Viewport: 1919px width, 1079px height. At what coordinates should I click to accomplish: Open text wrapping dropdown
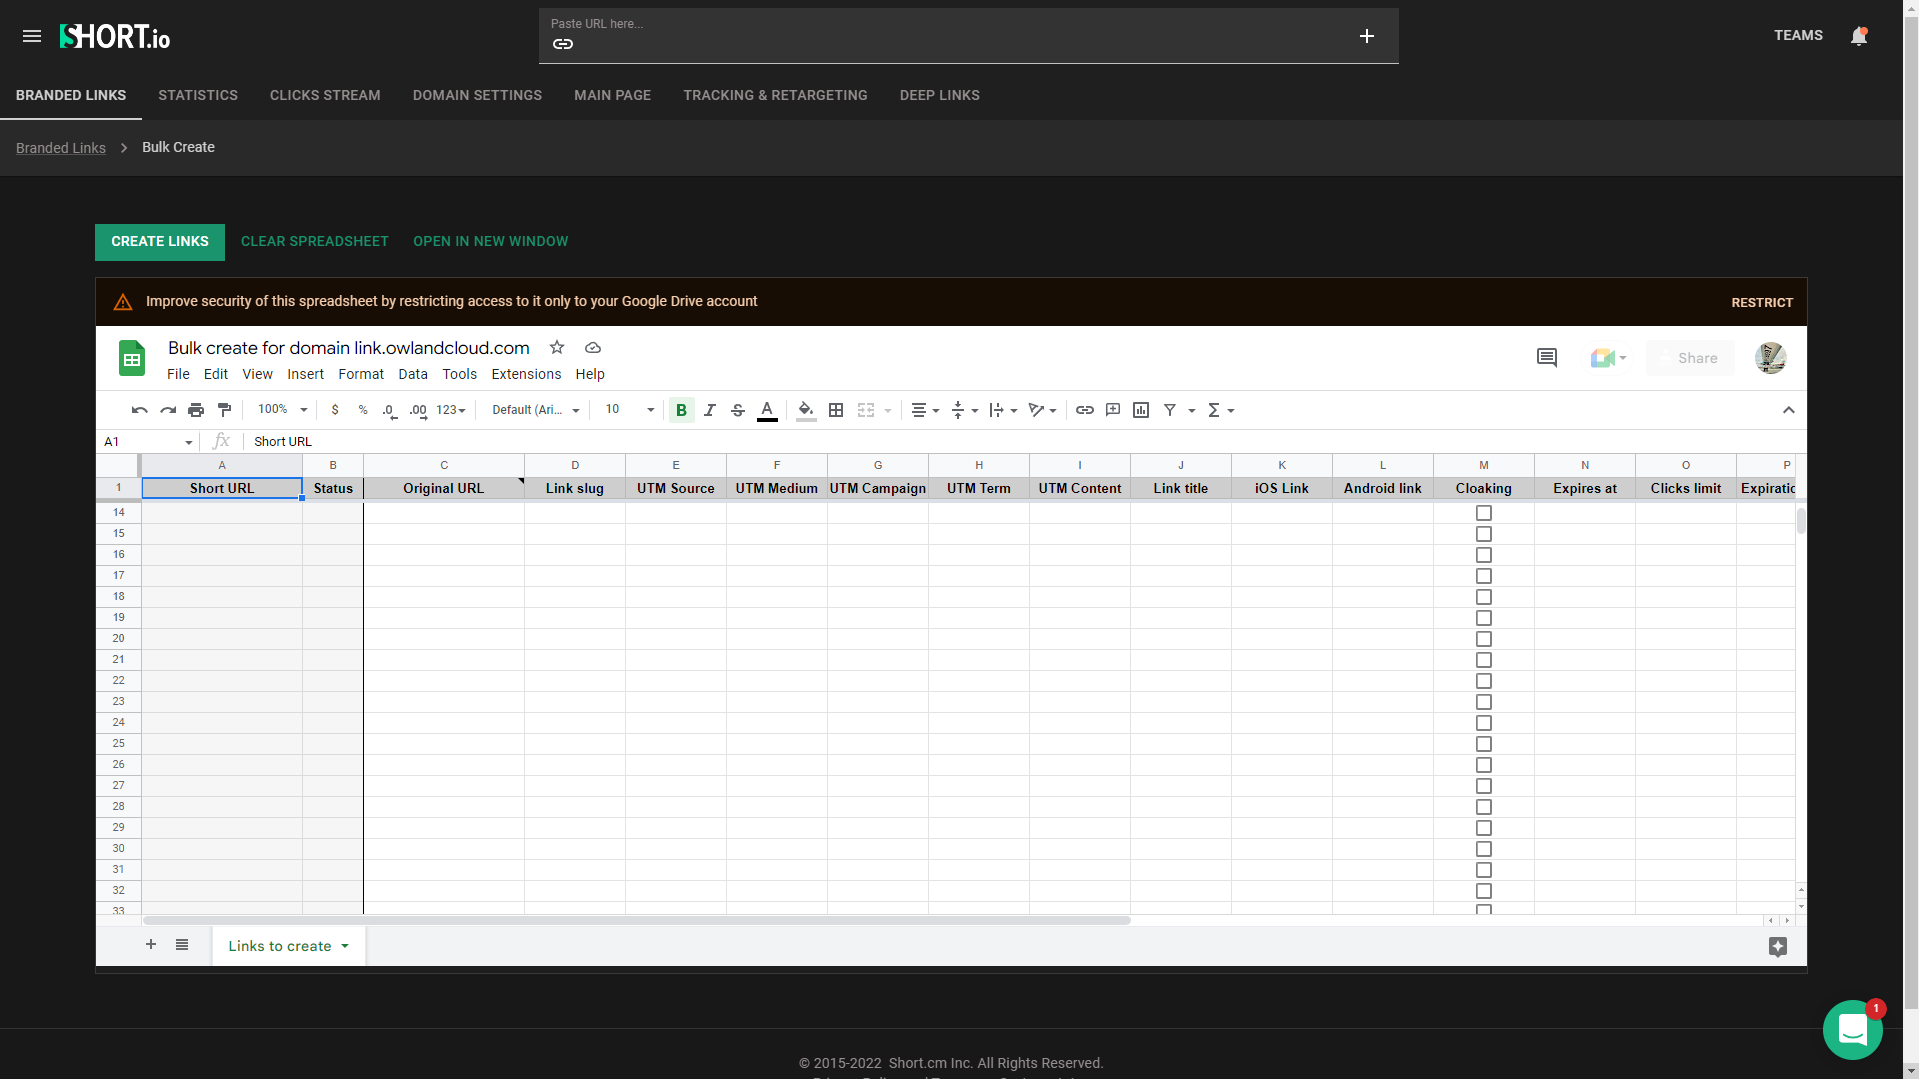[1003, 410]
